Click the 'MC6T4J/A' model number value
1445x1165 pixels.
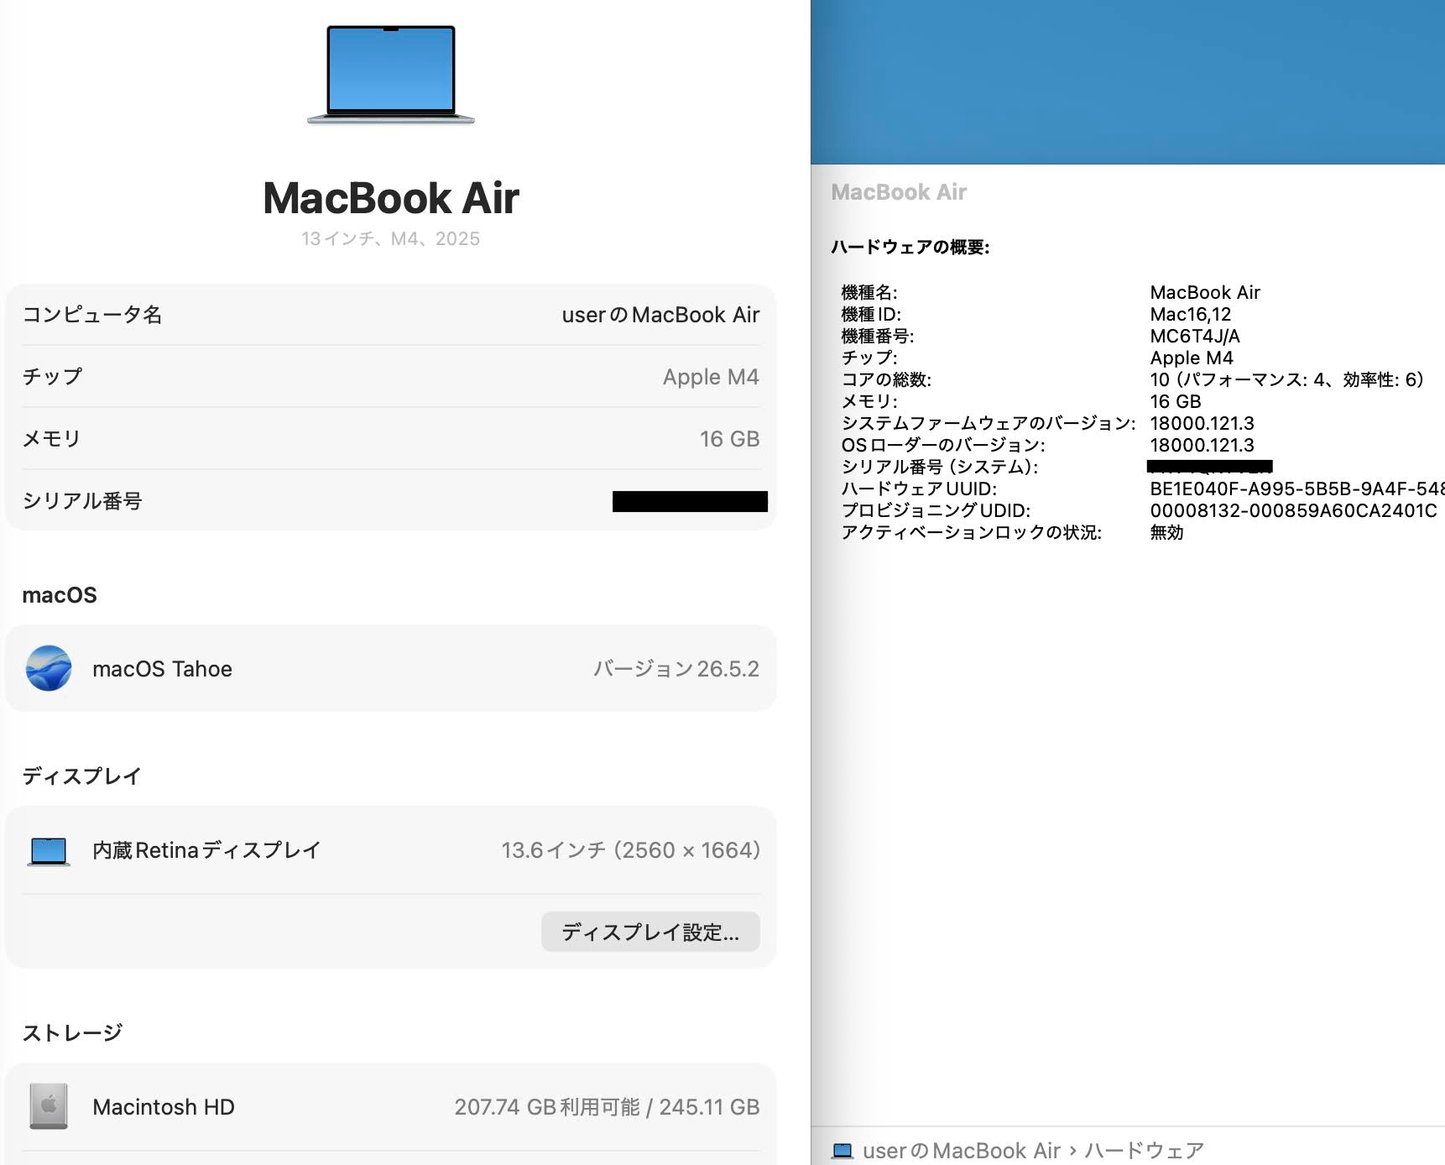[1195, 337]
